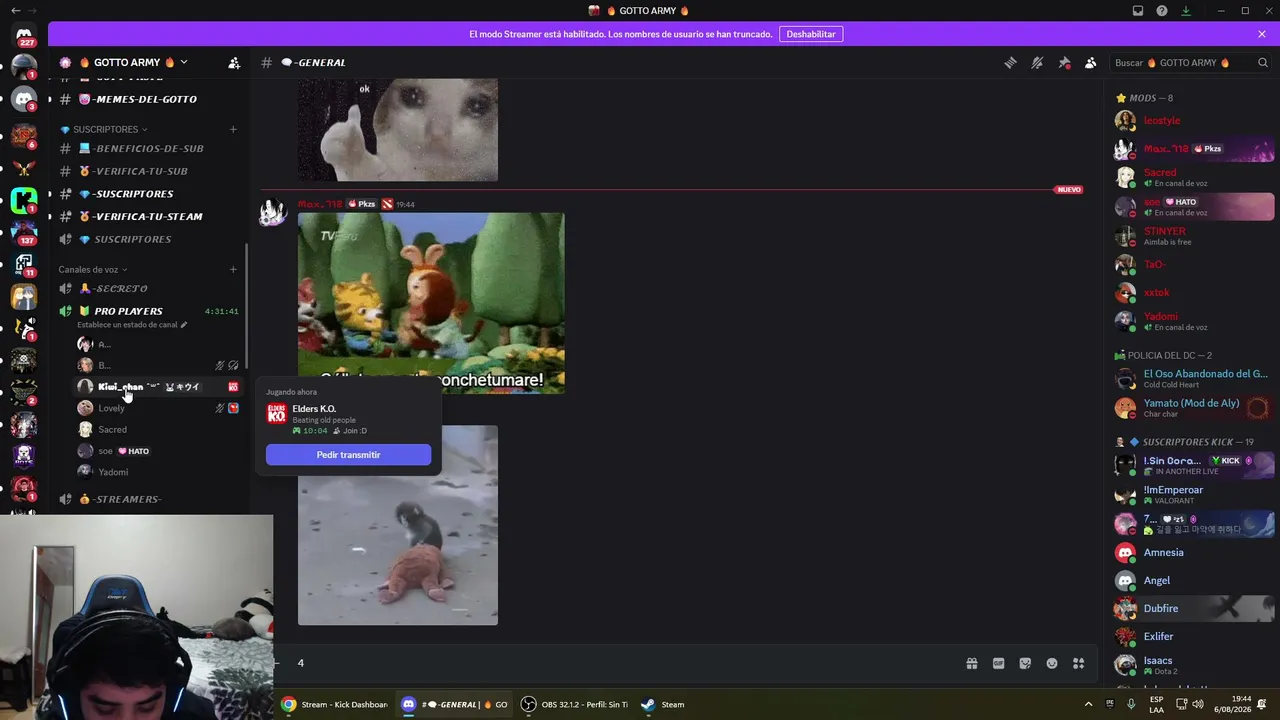Click the NUEVO new messages marker
Screen dimensions: 1280x720
click(x=1069, y=189)
